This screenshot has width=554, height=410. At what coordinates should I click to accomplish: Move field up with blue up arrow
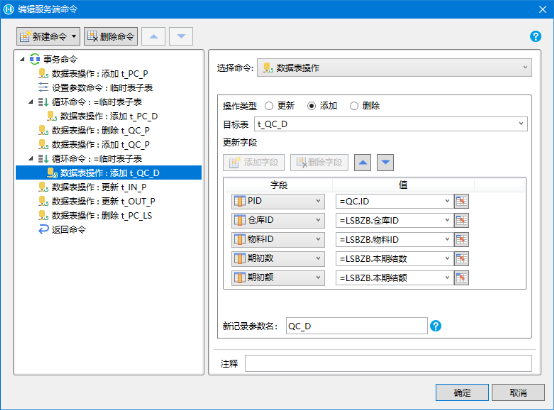pos(363,163)
